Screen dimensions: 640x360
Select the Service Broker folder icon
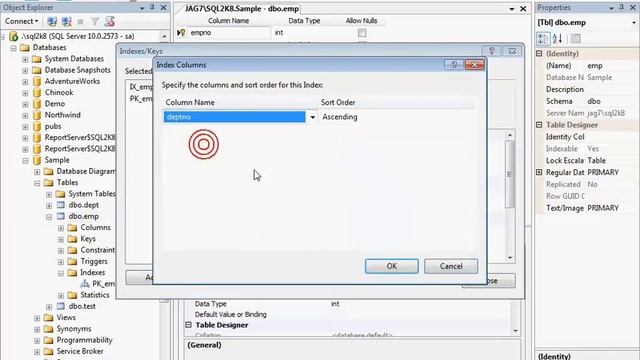tap(49, 351)
